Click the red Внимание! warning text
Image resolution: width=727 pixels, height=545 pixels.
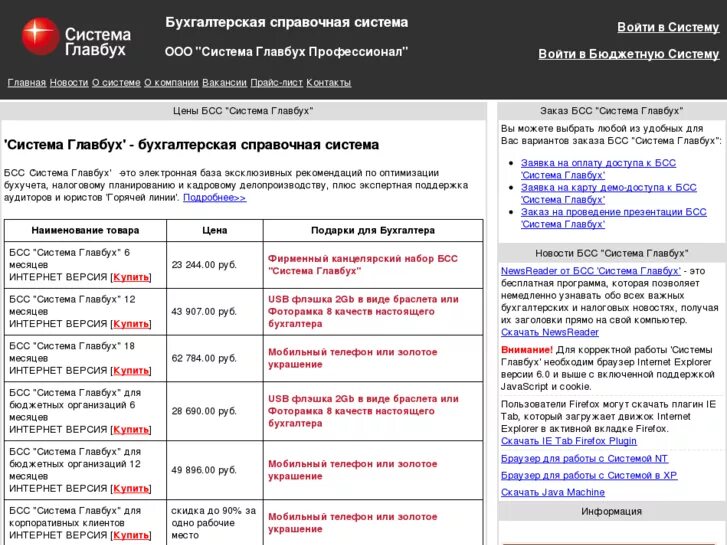pyautogui.click(x=527, y=350)
